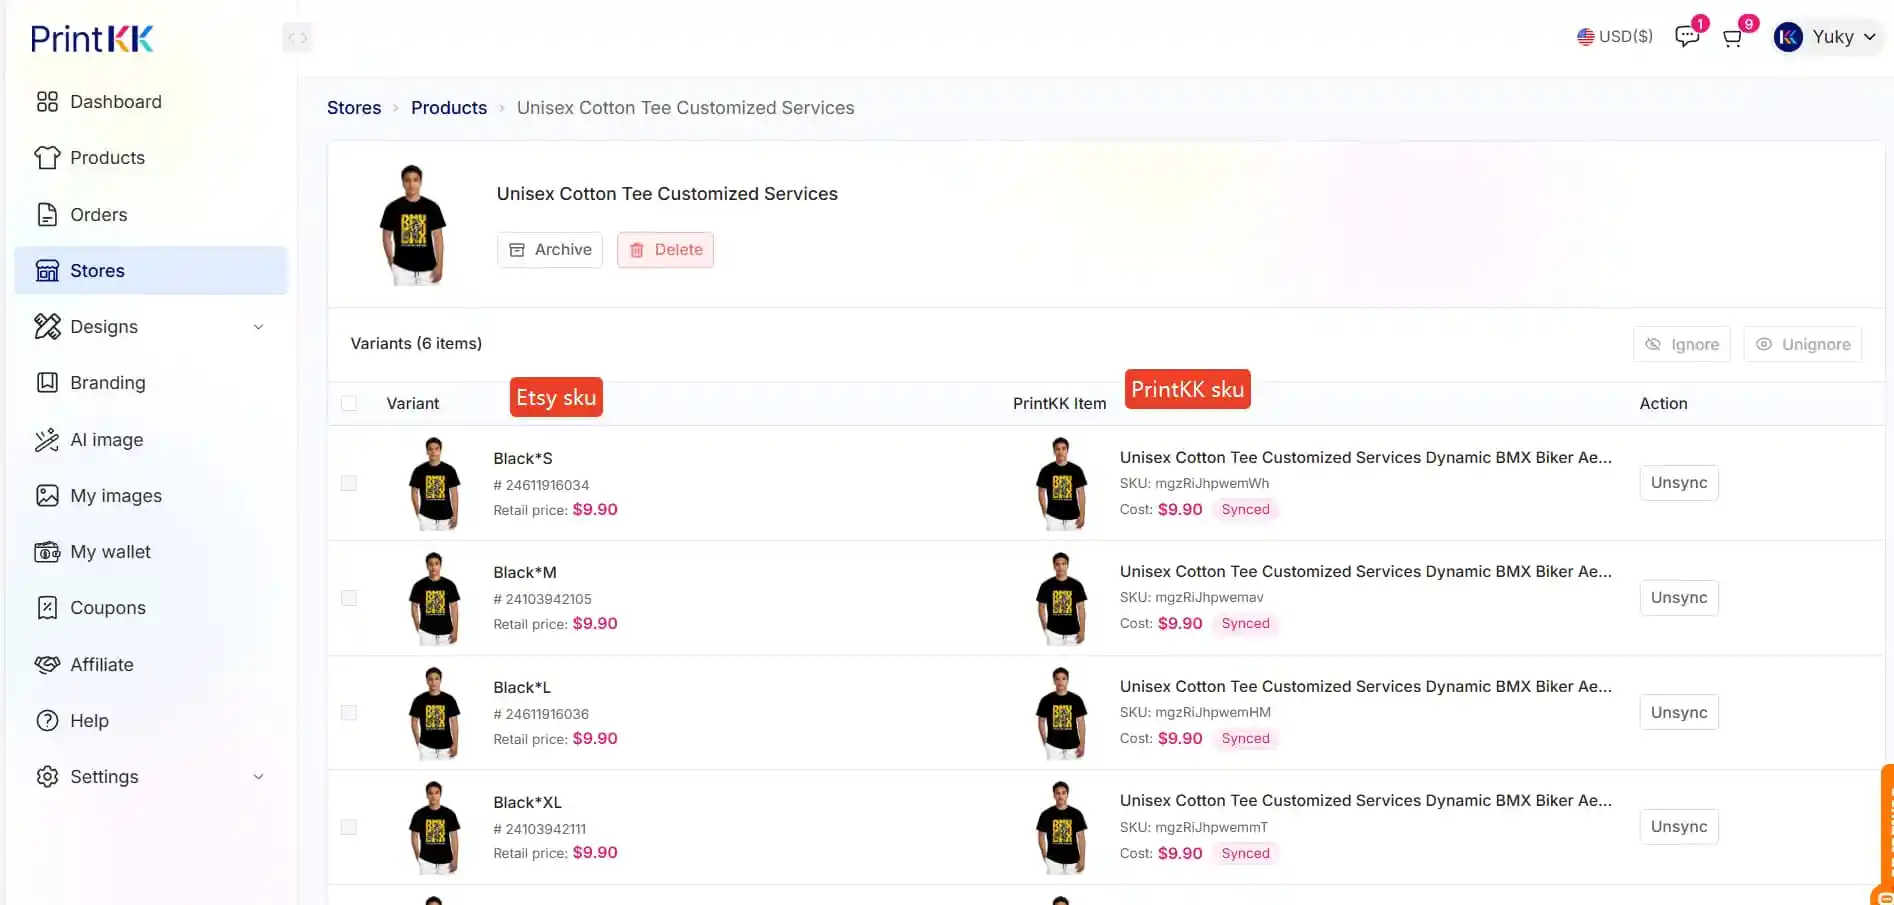Click listing number # 24103942105
The height and width of the screenshot is (905, 1894).
(x=543, y=599)
